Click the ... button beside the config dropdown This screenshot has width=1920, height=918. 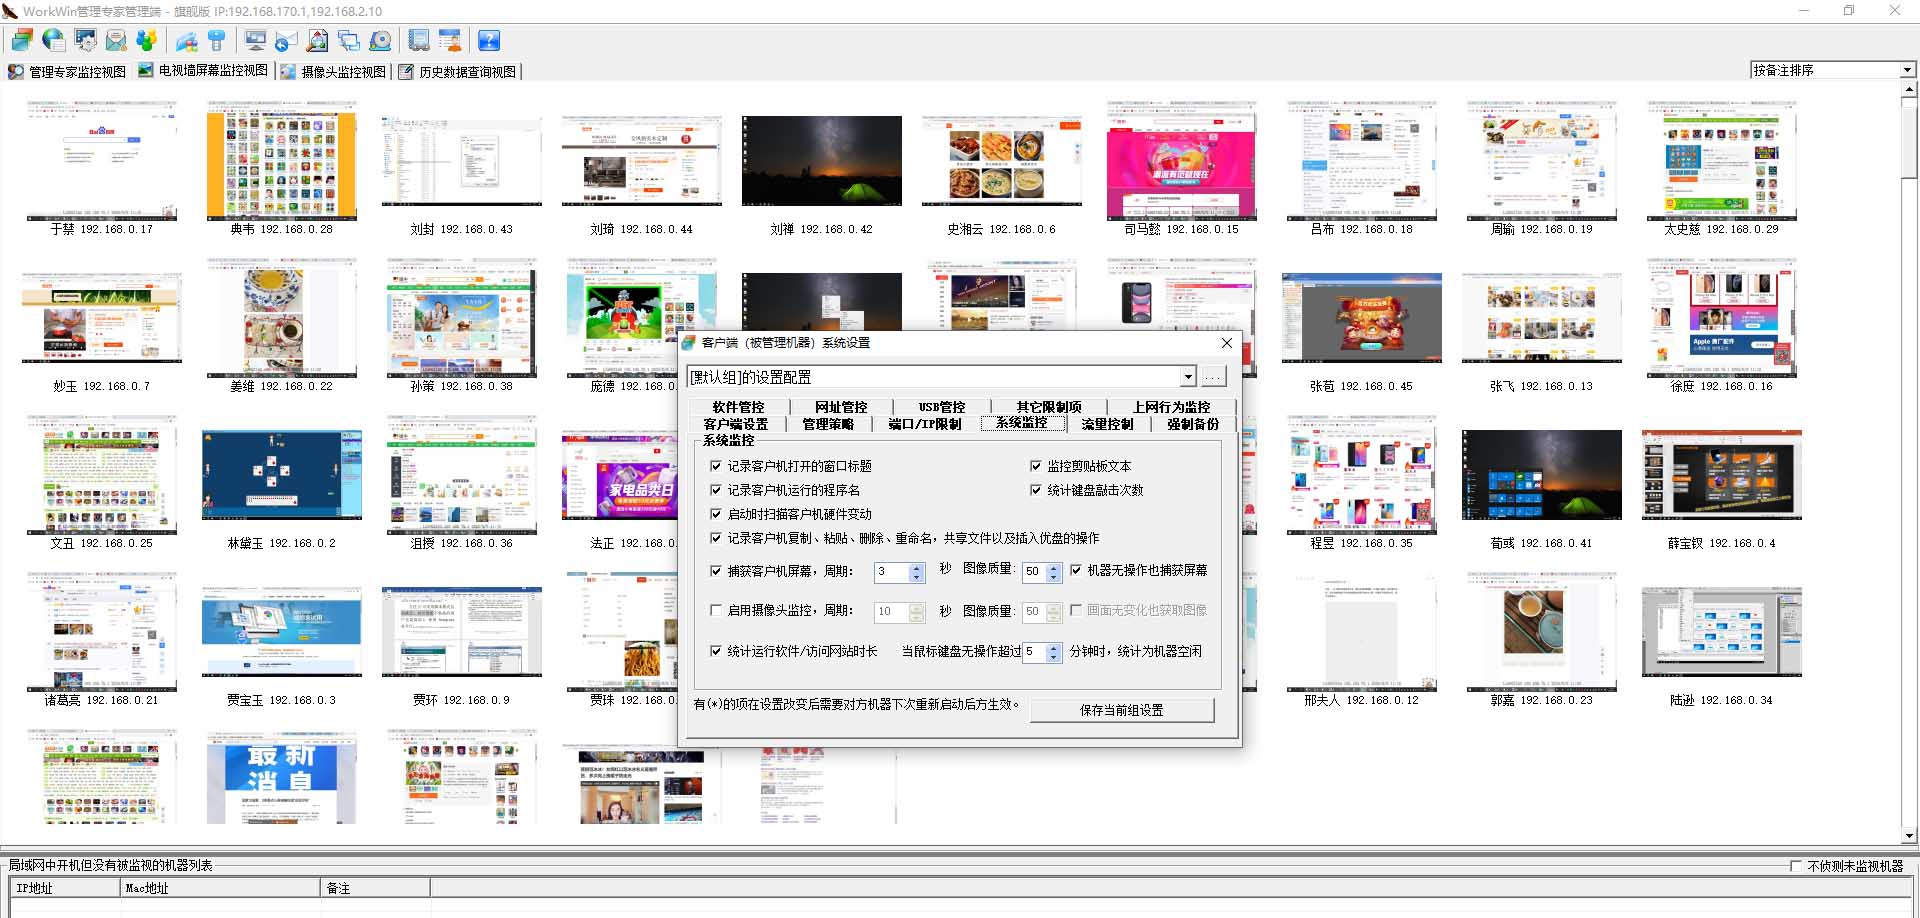[1213, 376]
